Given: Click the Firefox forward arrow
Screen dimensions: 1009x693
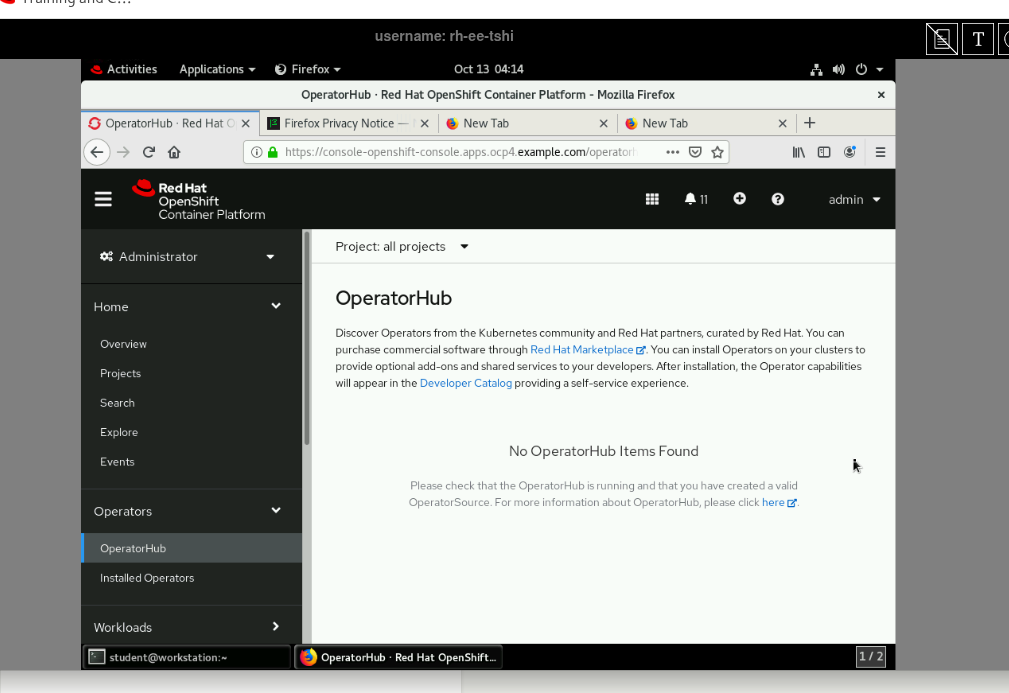Looking at the screenshot, I should point(124,152).
